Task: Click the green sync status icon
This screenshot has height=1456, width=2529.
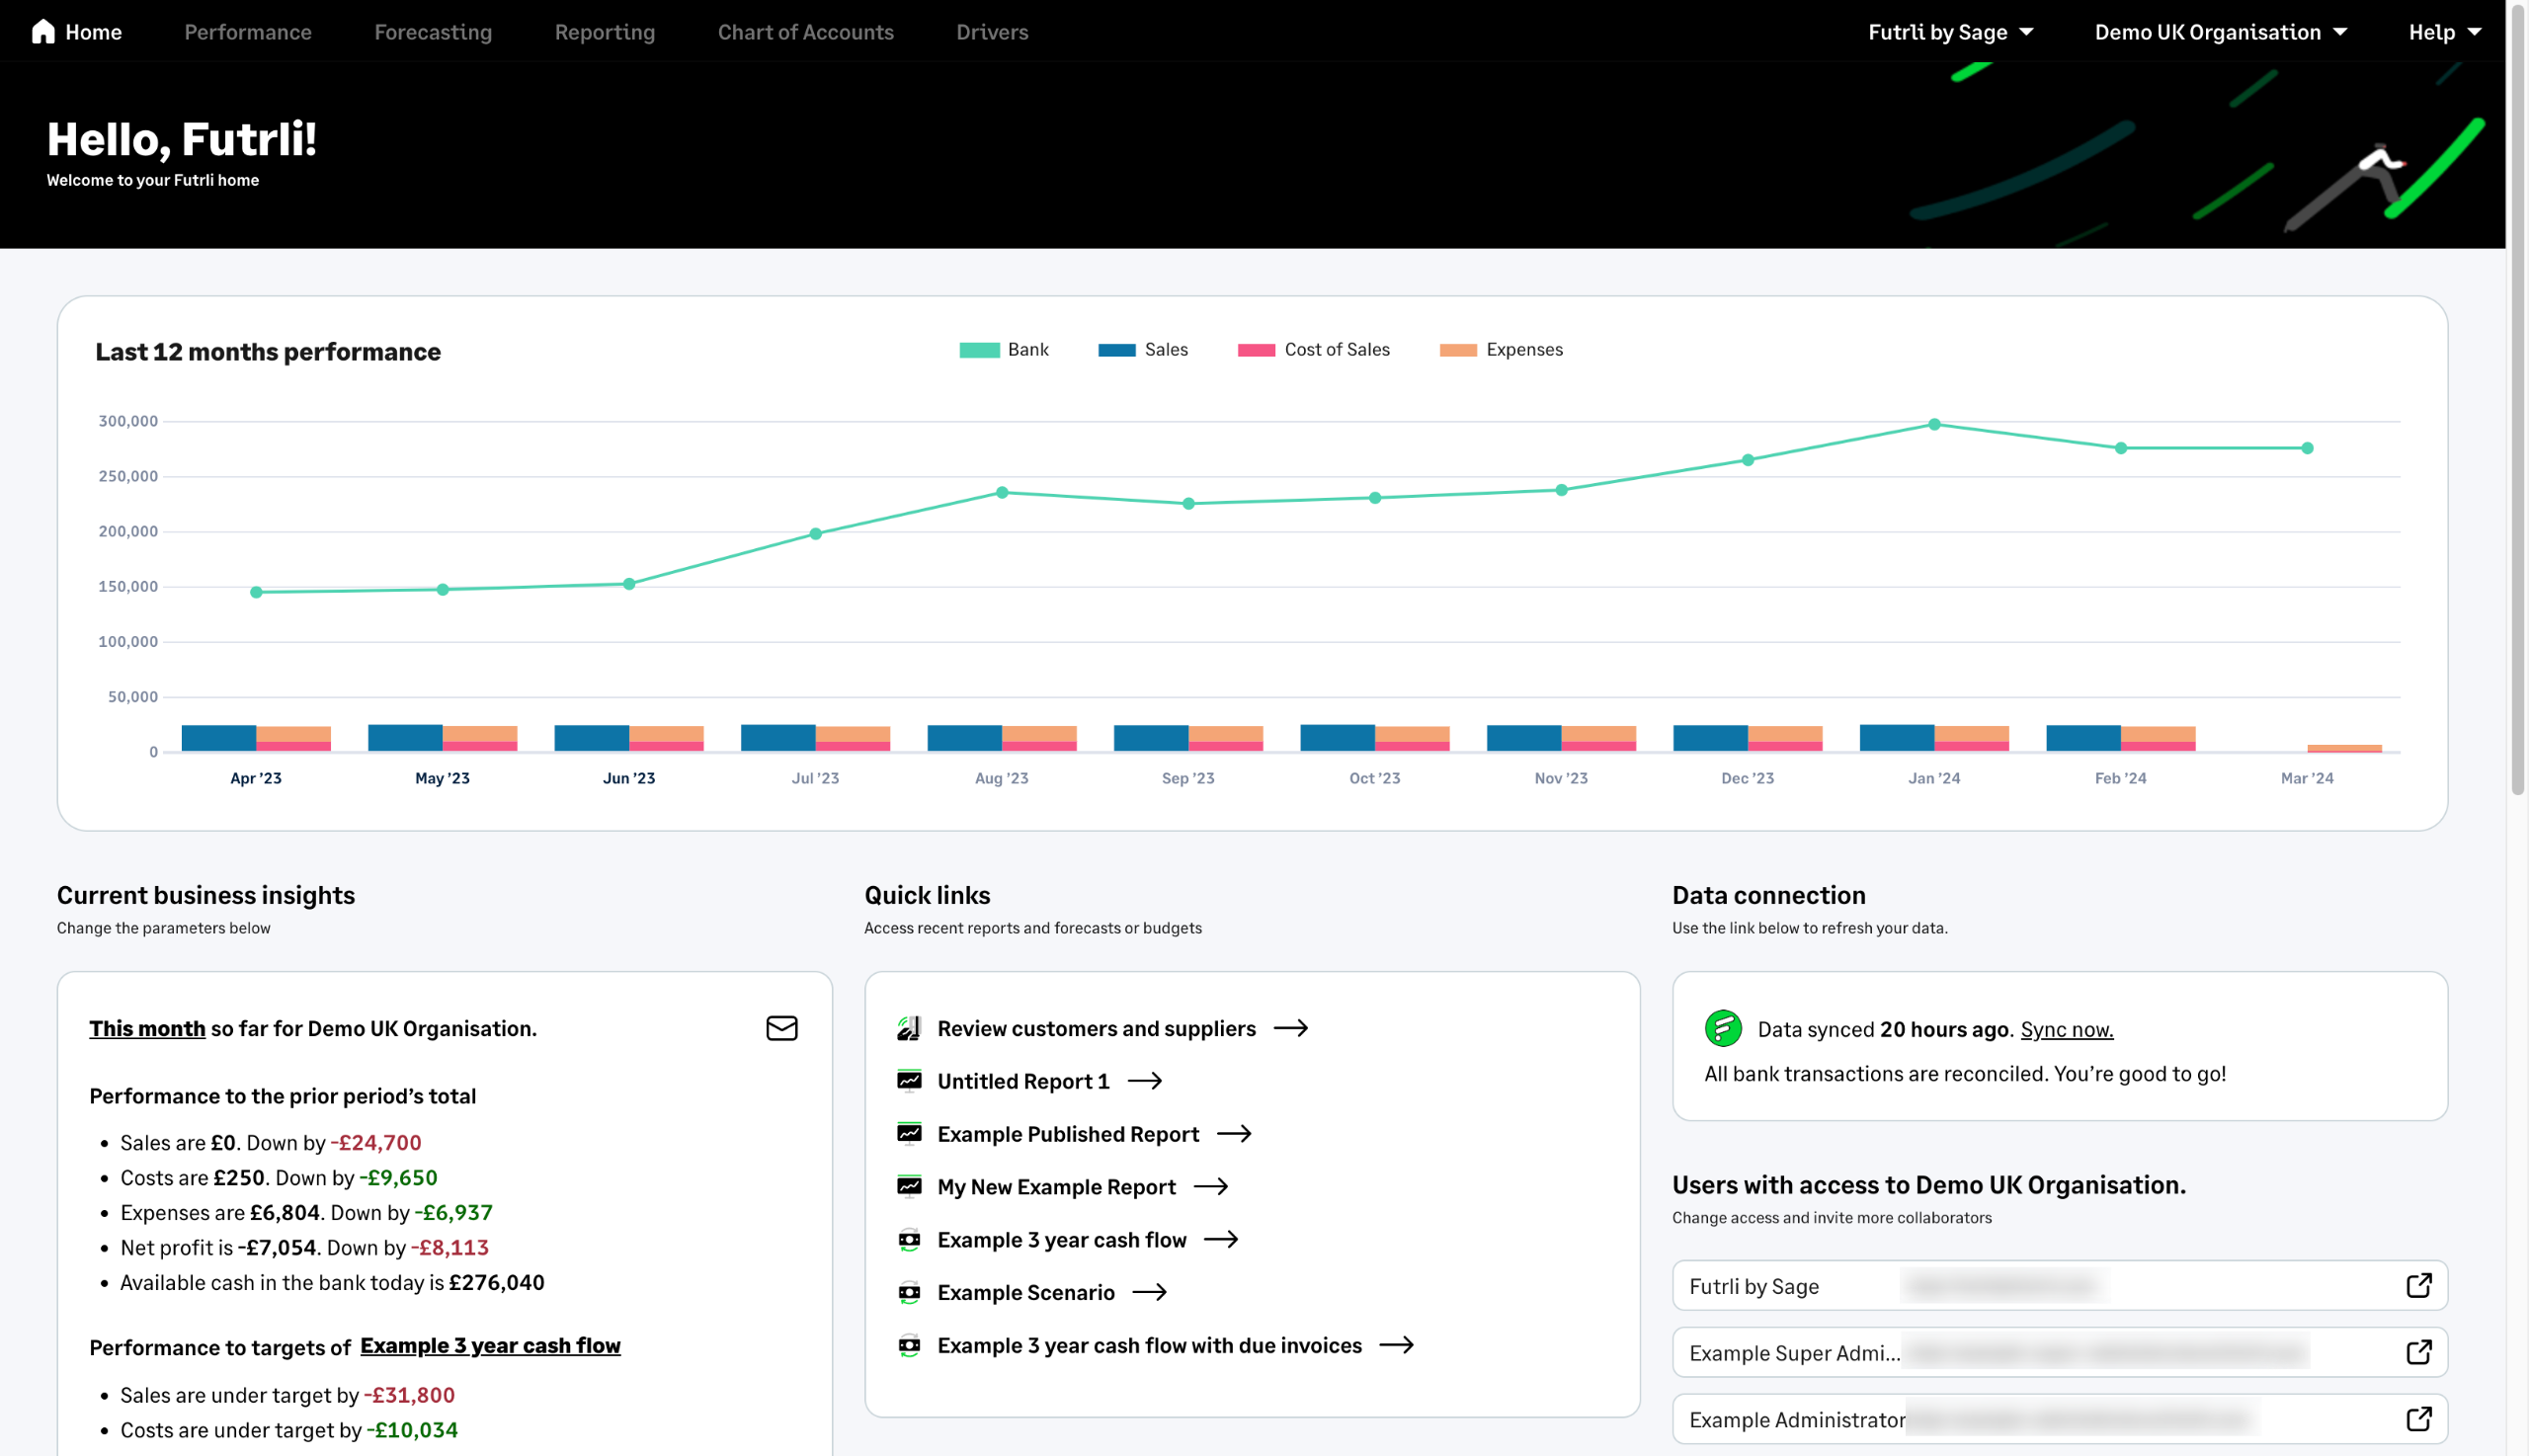Action: click(x=1723, y=1029)
